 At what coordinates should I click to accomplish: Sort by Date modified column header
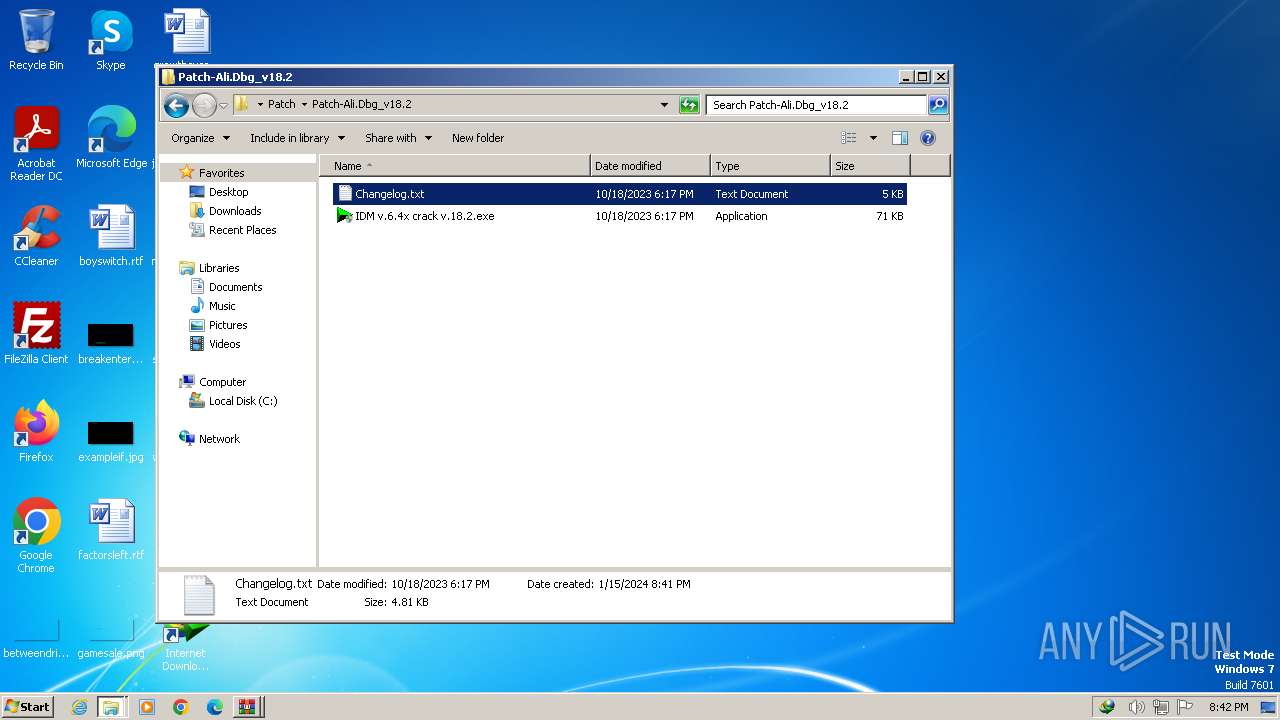(x=651, y=166)
